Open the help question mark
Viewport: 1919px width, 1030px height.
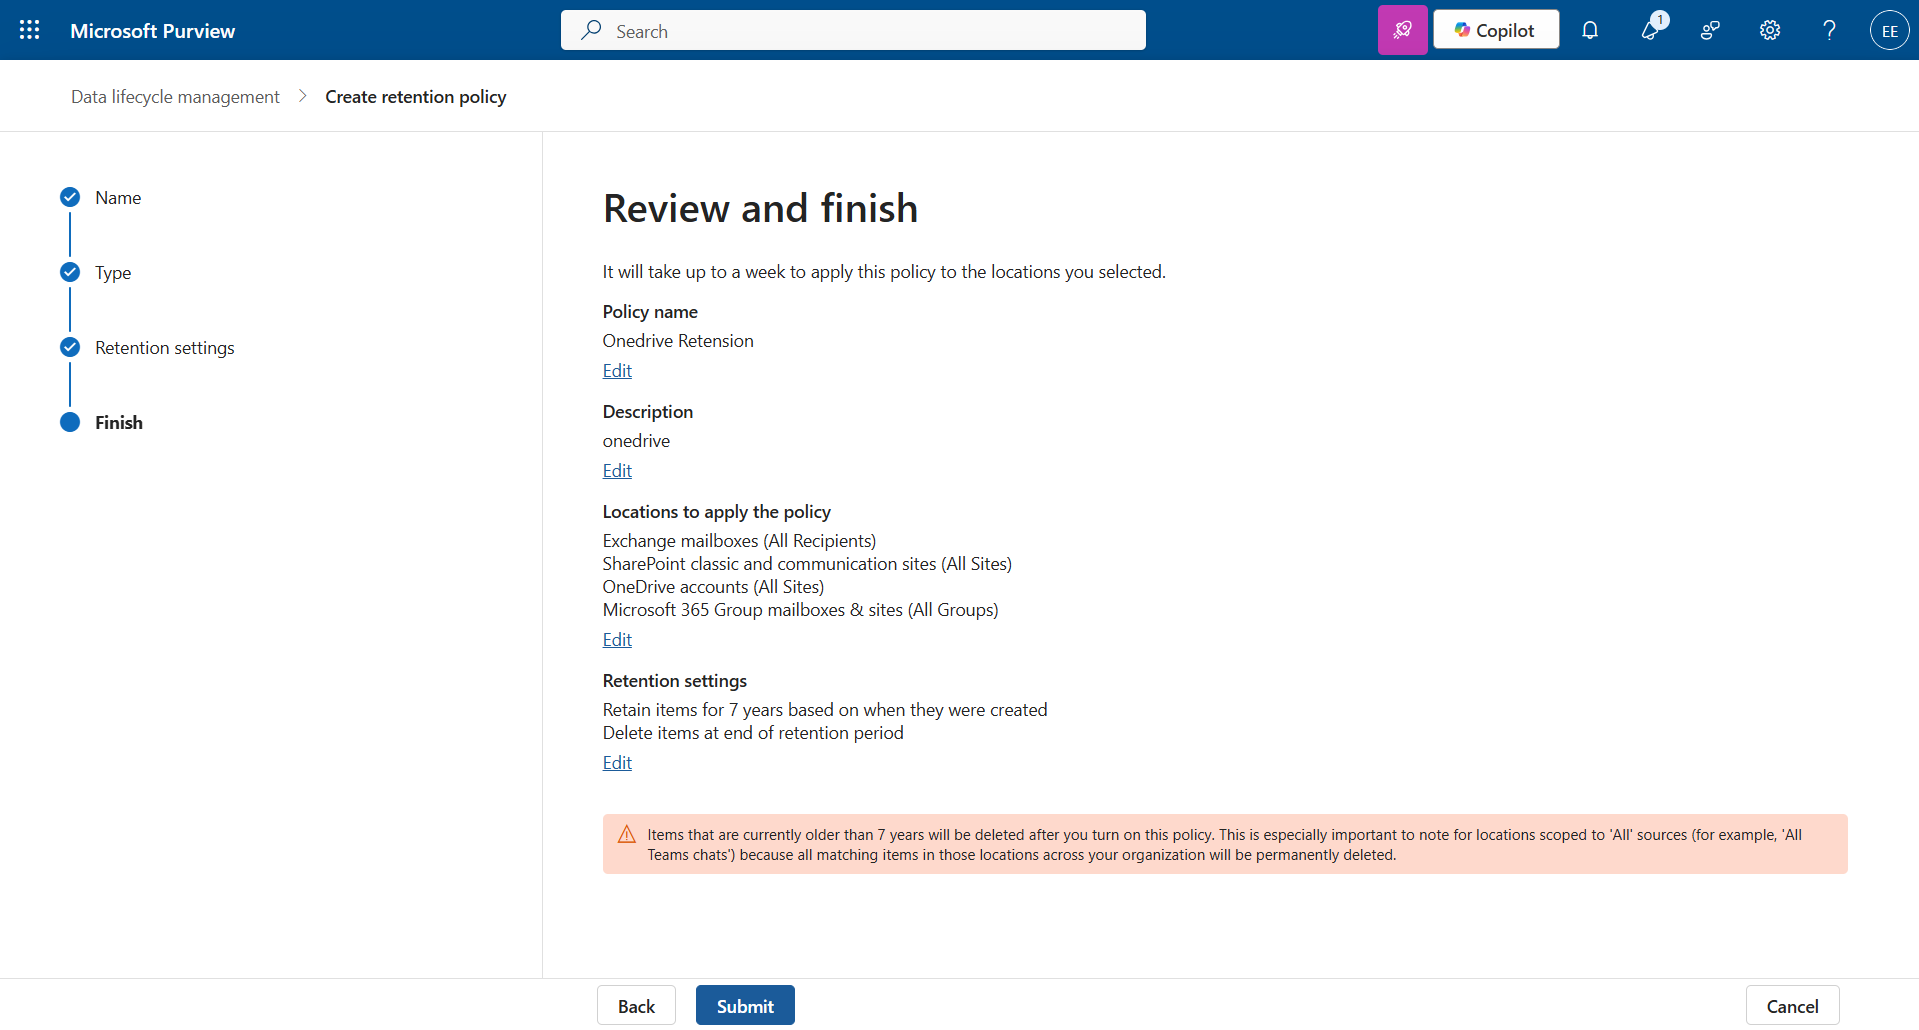coord(1828,30)
